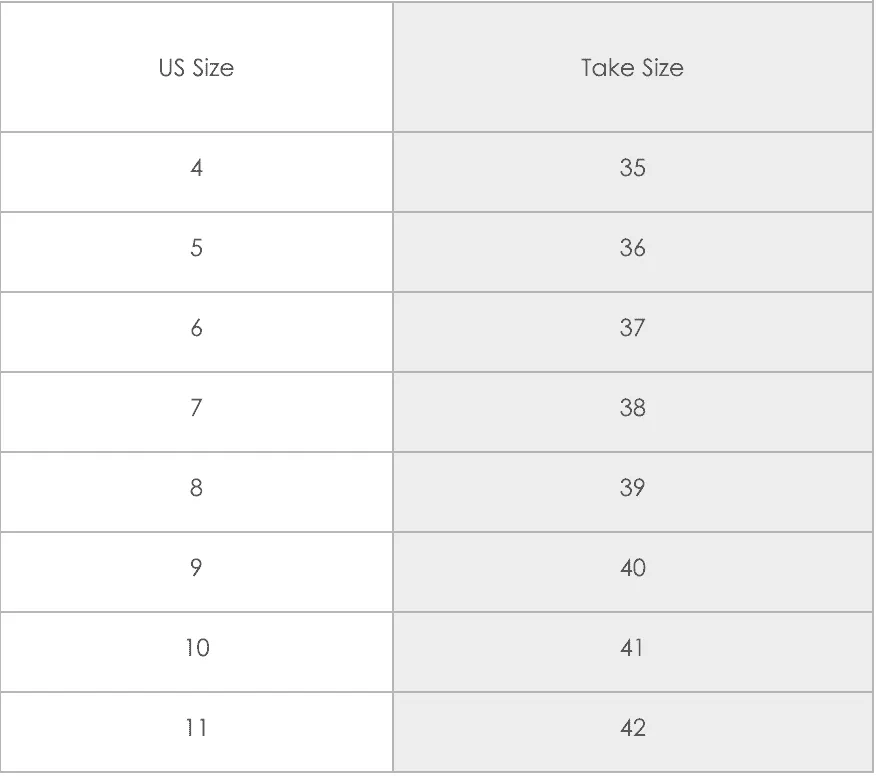
Task: Select the US size 5 cell
Action: pos(196,252)
